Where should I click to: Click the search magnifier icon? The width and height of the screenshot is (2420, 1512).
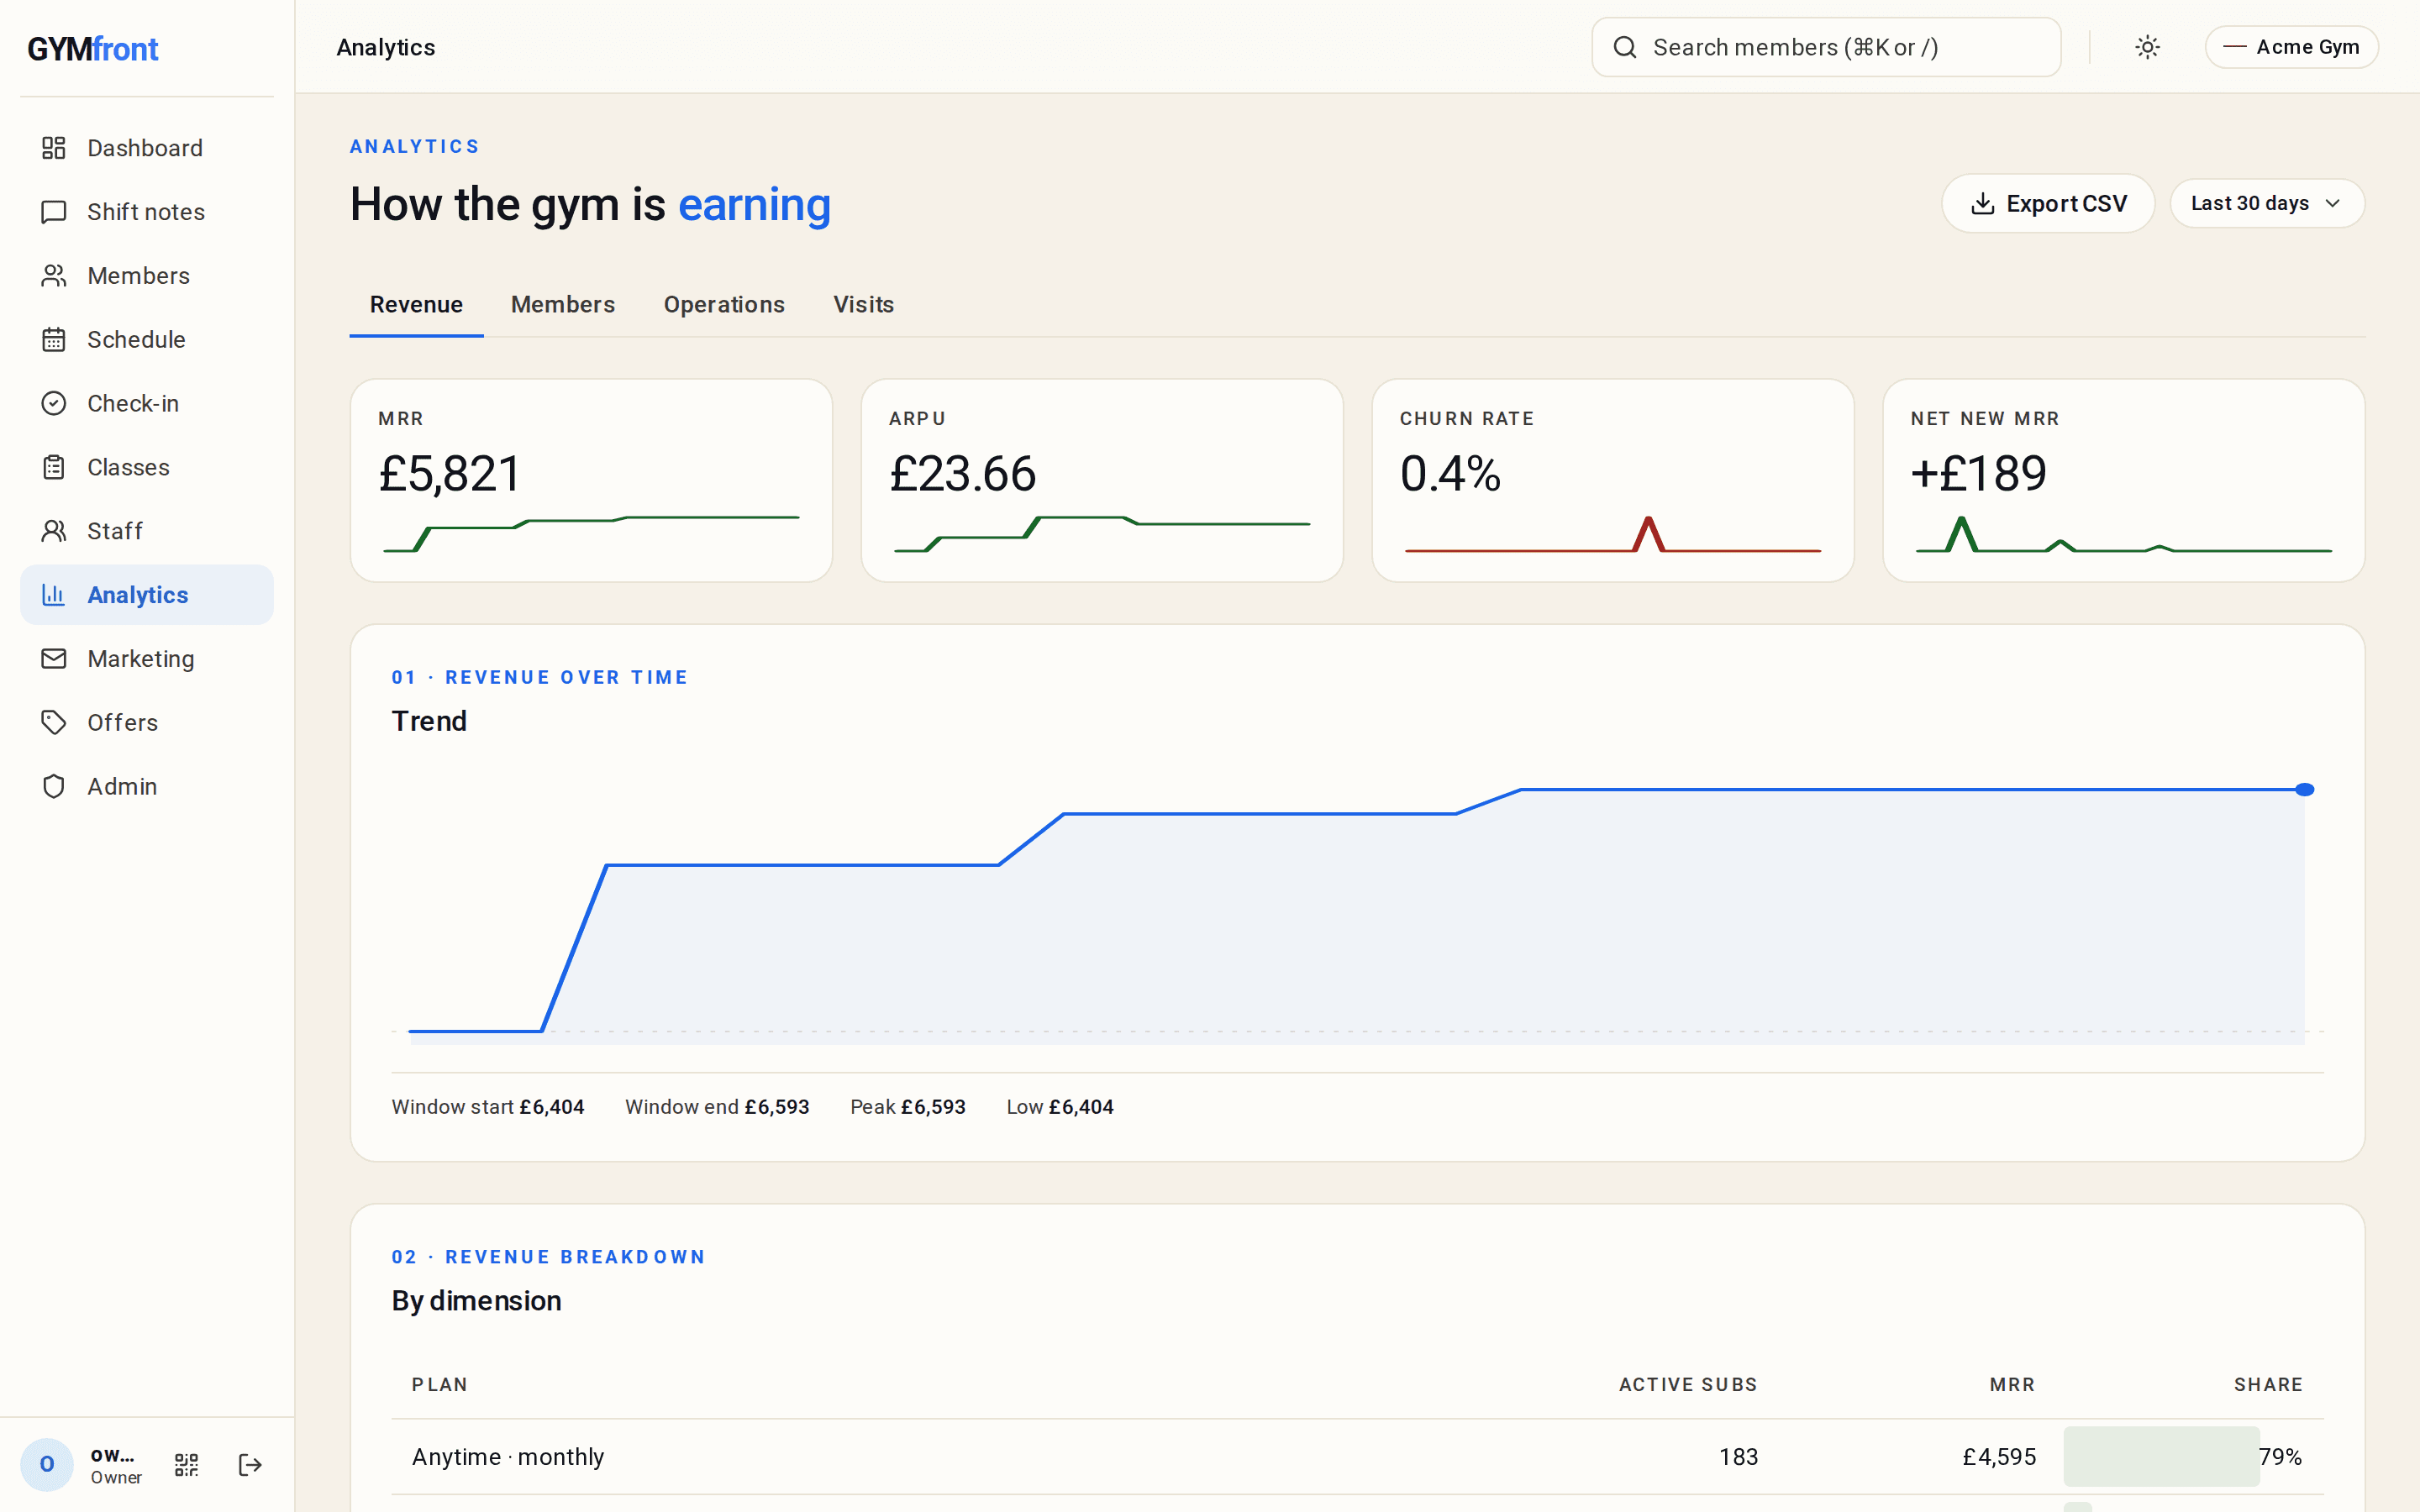click(1625, 47)
